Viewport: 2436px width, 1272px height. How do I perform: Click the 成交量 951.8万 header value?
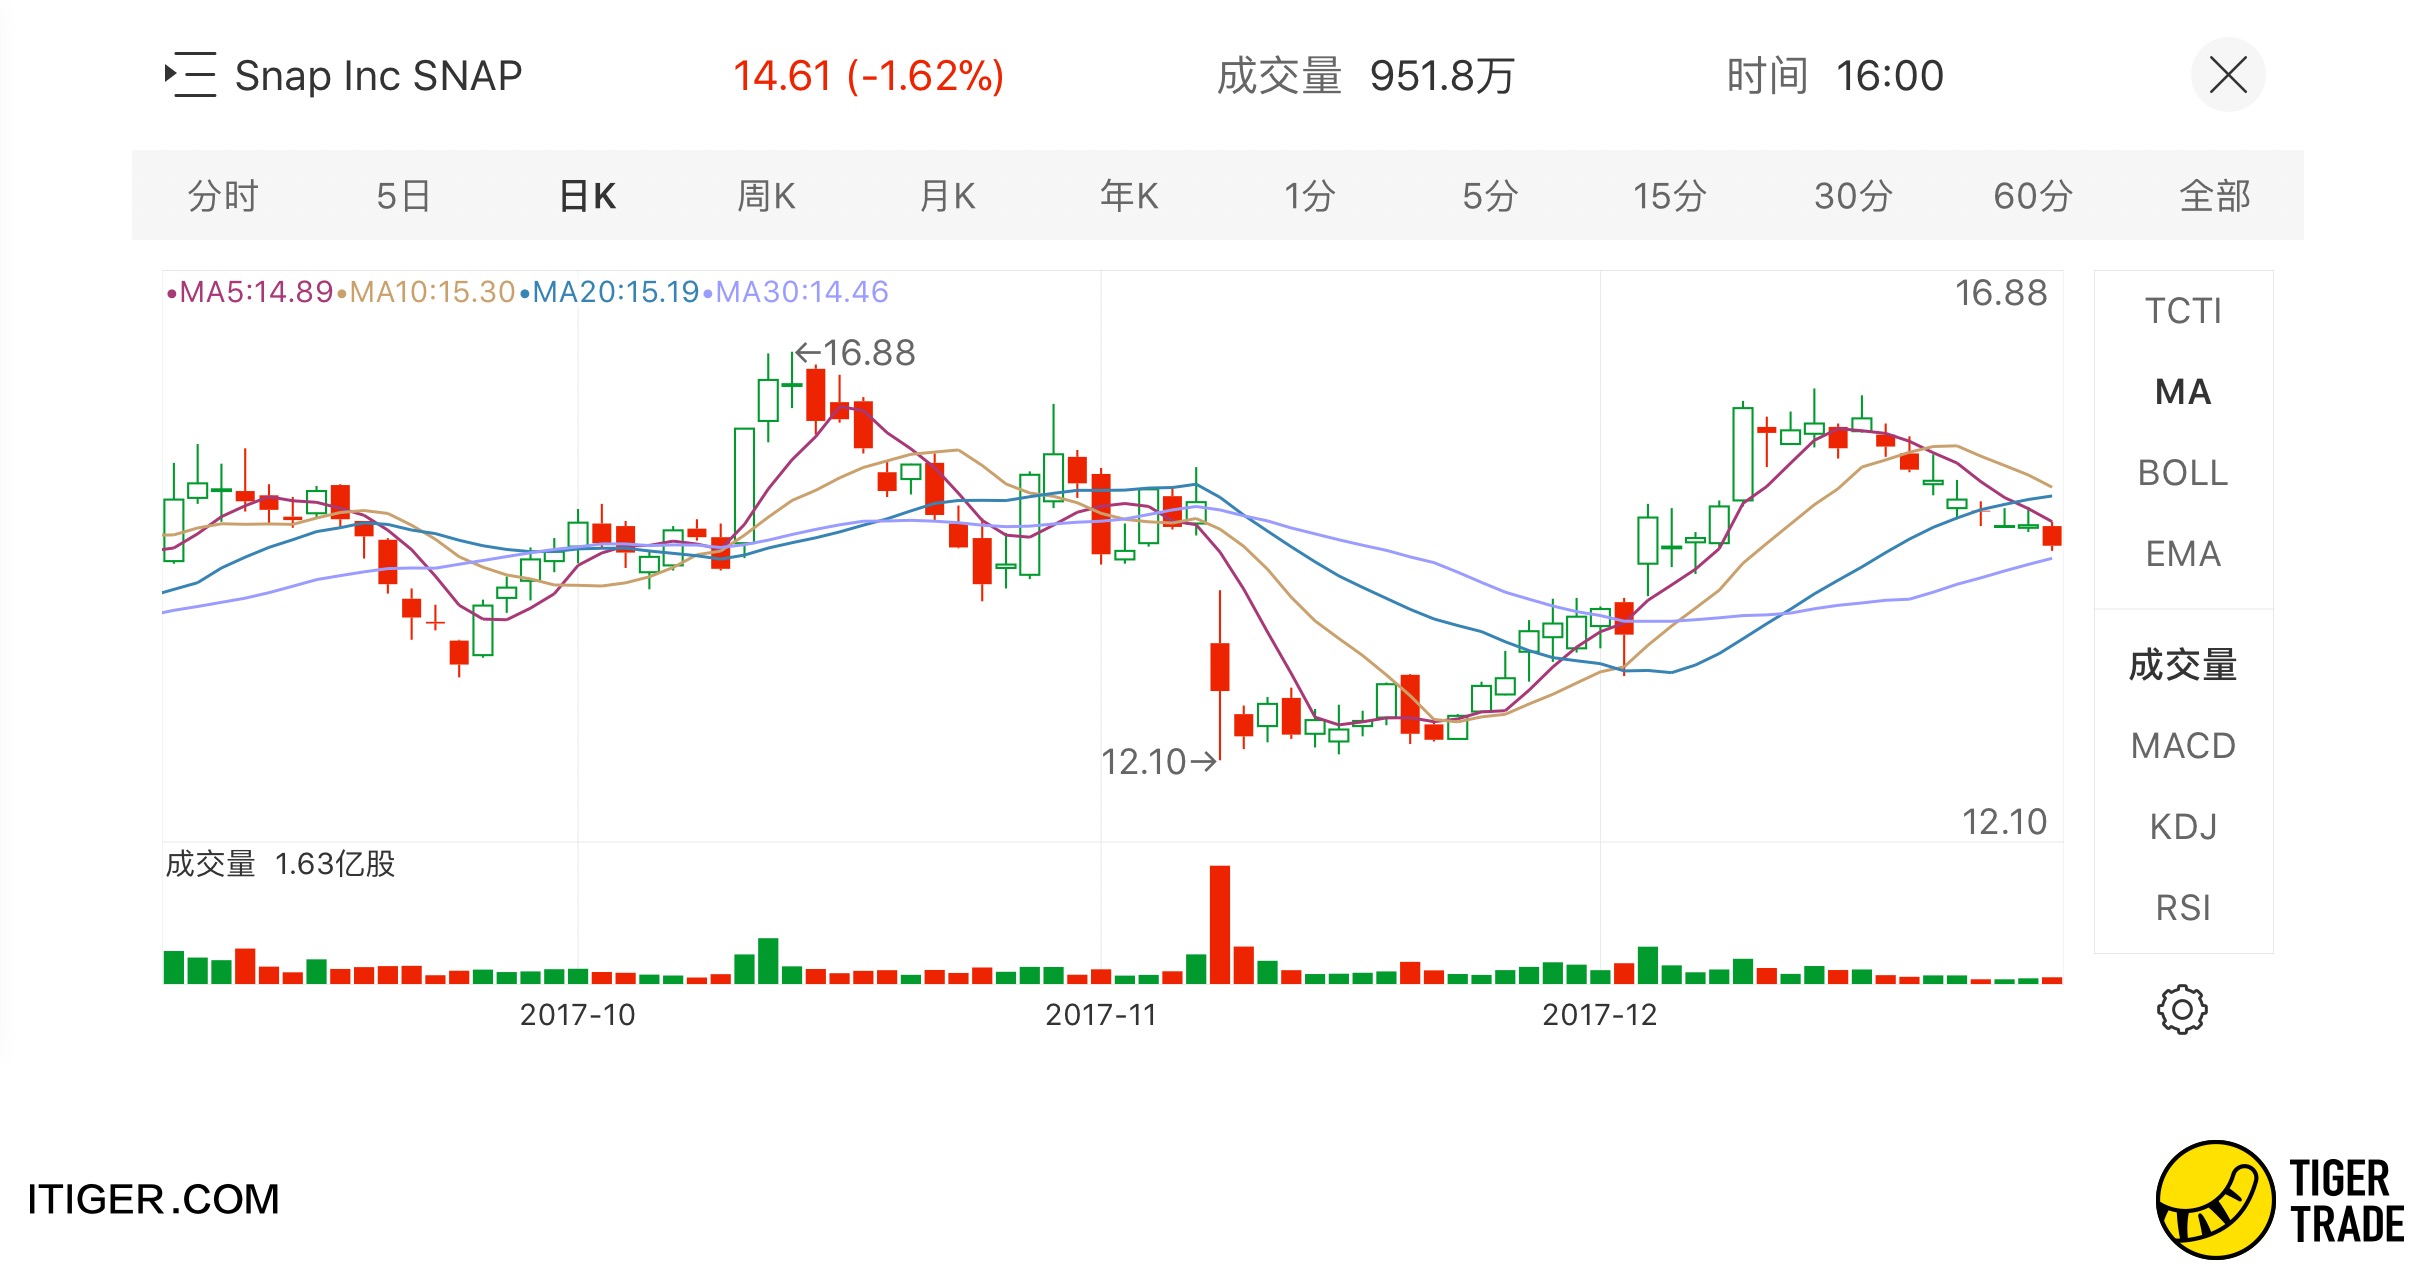click(x=1366, y=76)
